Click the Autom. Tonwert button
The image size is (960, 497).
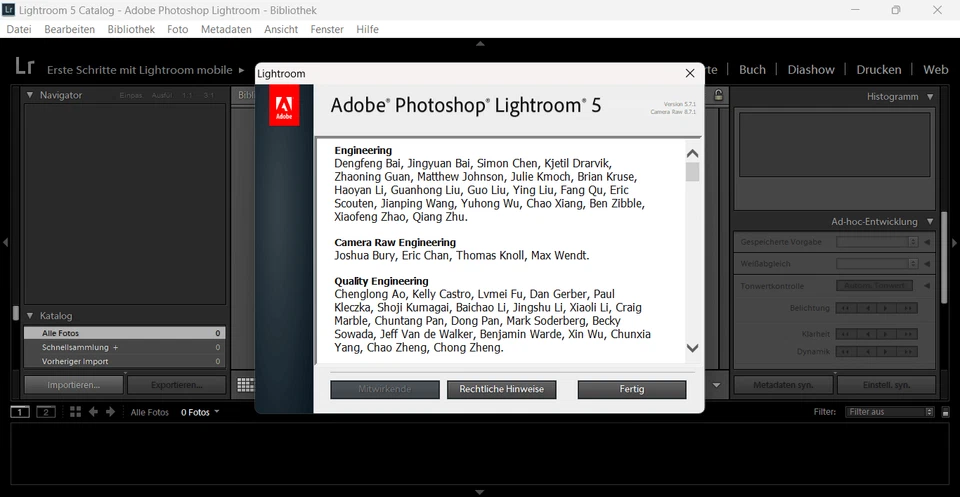[x=874, y=286]
